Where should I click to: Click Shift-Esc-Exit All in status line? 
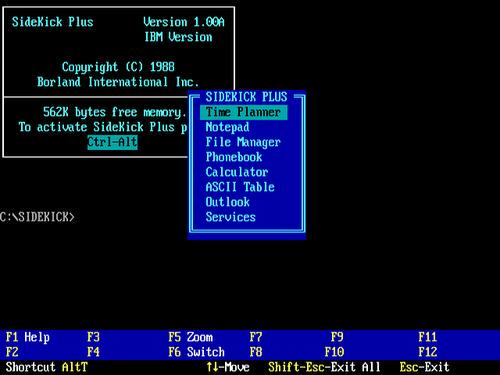click(x=324, y=367)
